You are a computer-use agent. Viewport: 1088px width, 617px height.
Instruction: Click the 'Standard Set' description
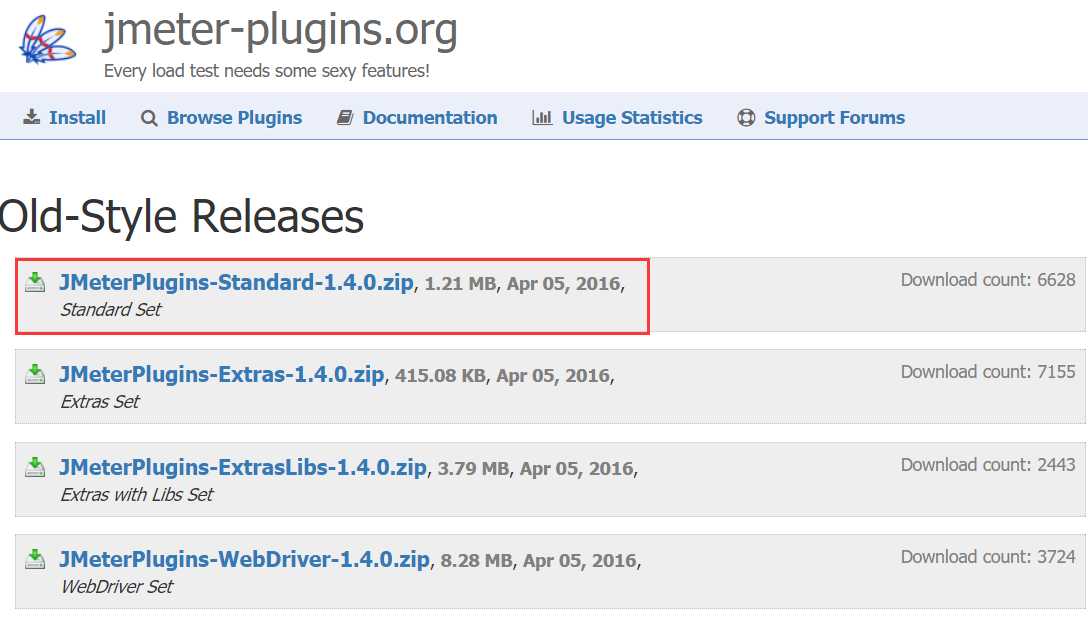tap(111, 310)
